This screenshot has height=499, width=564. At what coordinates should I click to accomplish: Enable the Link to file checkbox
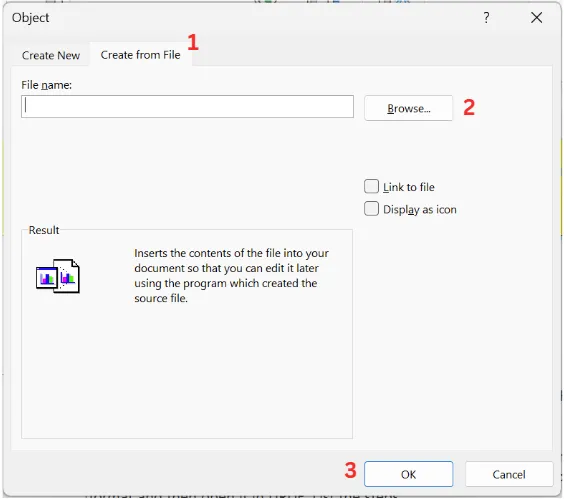[x=371, y=187]
